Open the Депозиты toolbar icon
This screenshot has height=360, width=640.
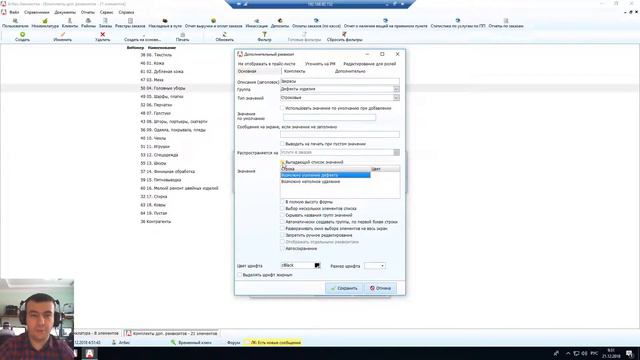(280, 23)
